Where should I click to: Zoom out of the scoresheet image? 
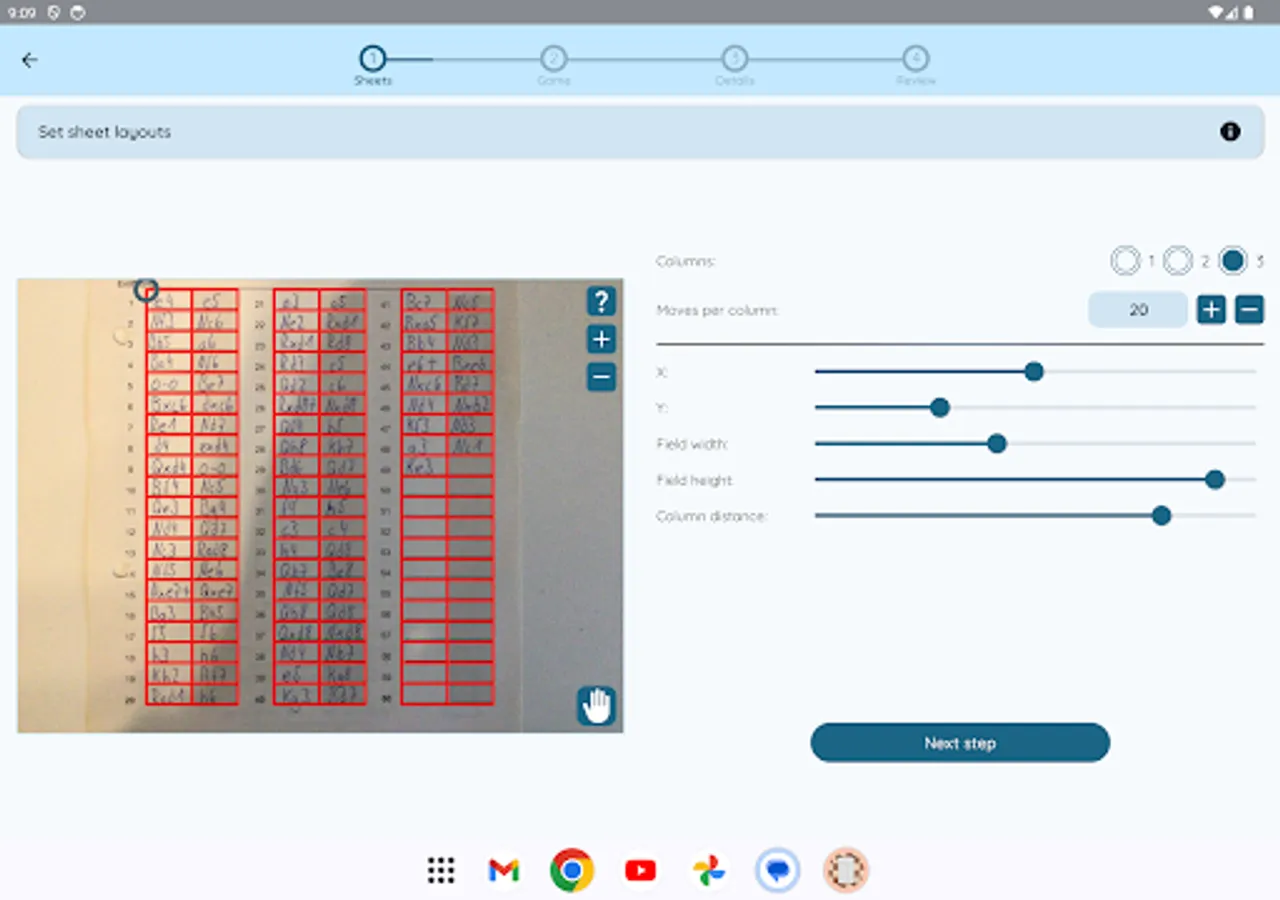600,377
